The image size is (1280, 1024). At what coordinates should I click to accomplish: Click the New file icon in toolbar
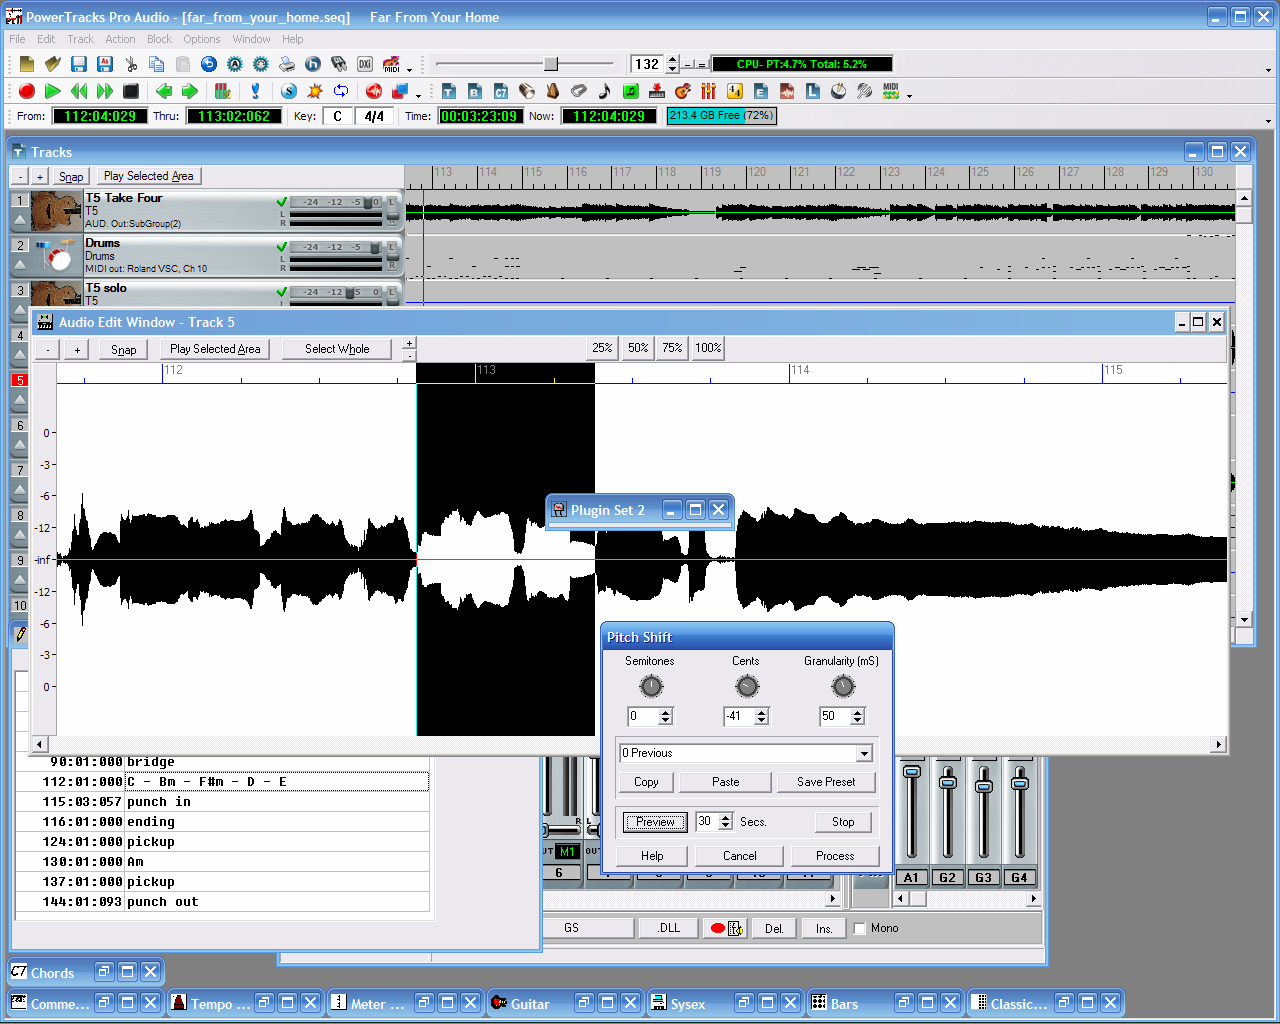[27, 64]
